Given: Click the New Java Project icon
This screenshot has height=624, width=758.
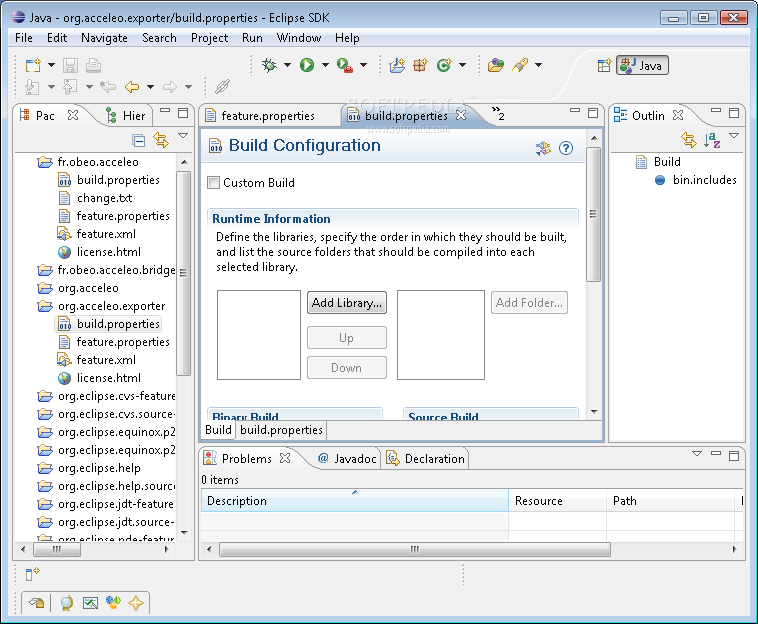Looking at the screenshot, I should point(397,65).
